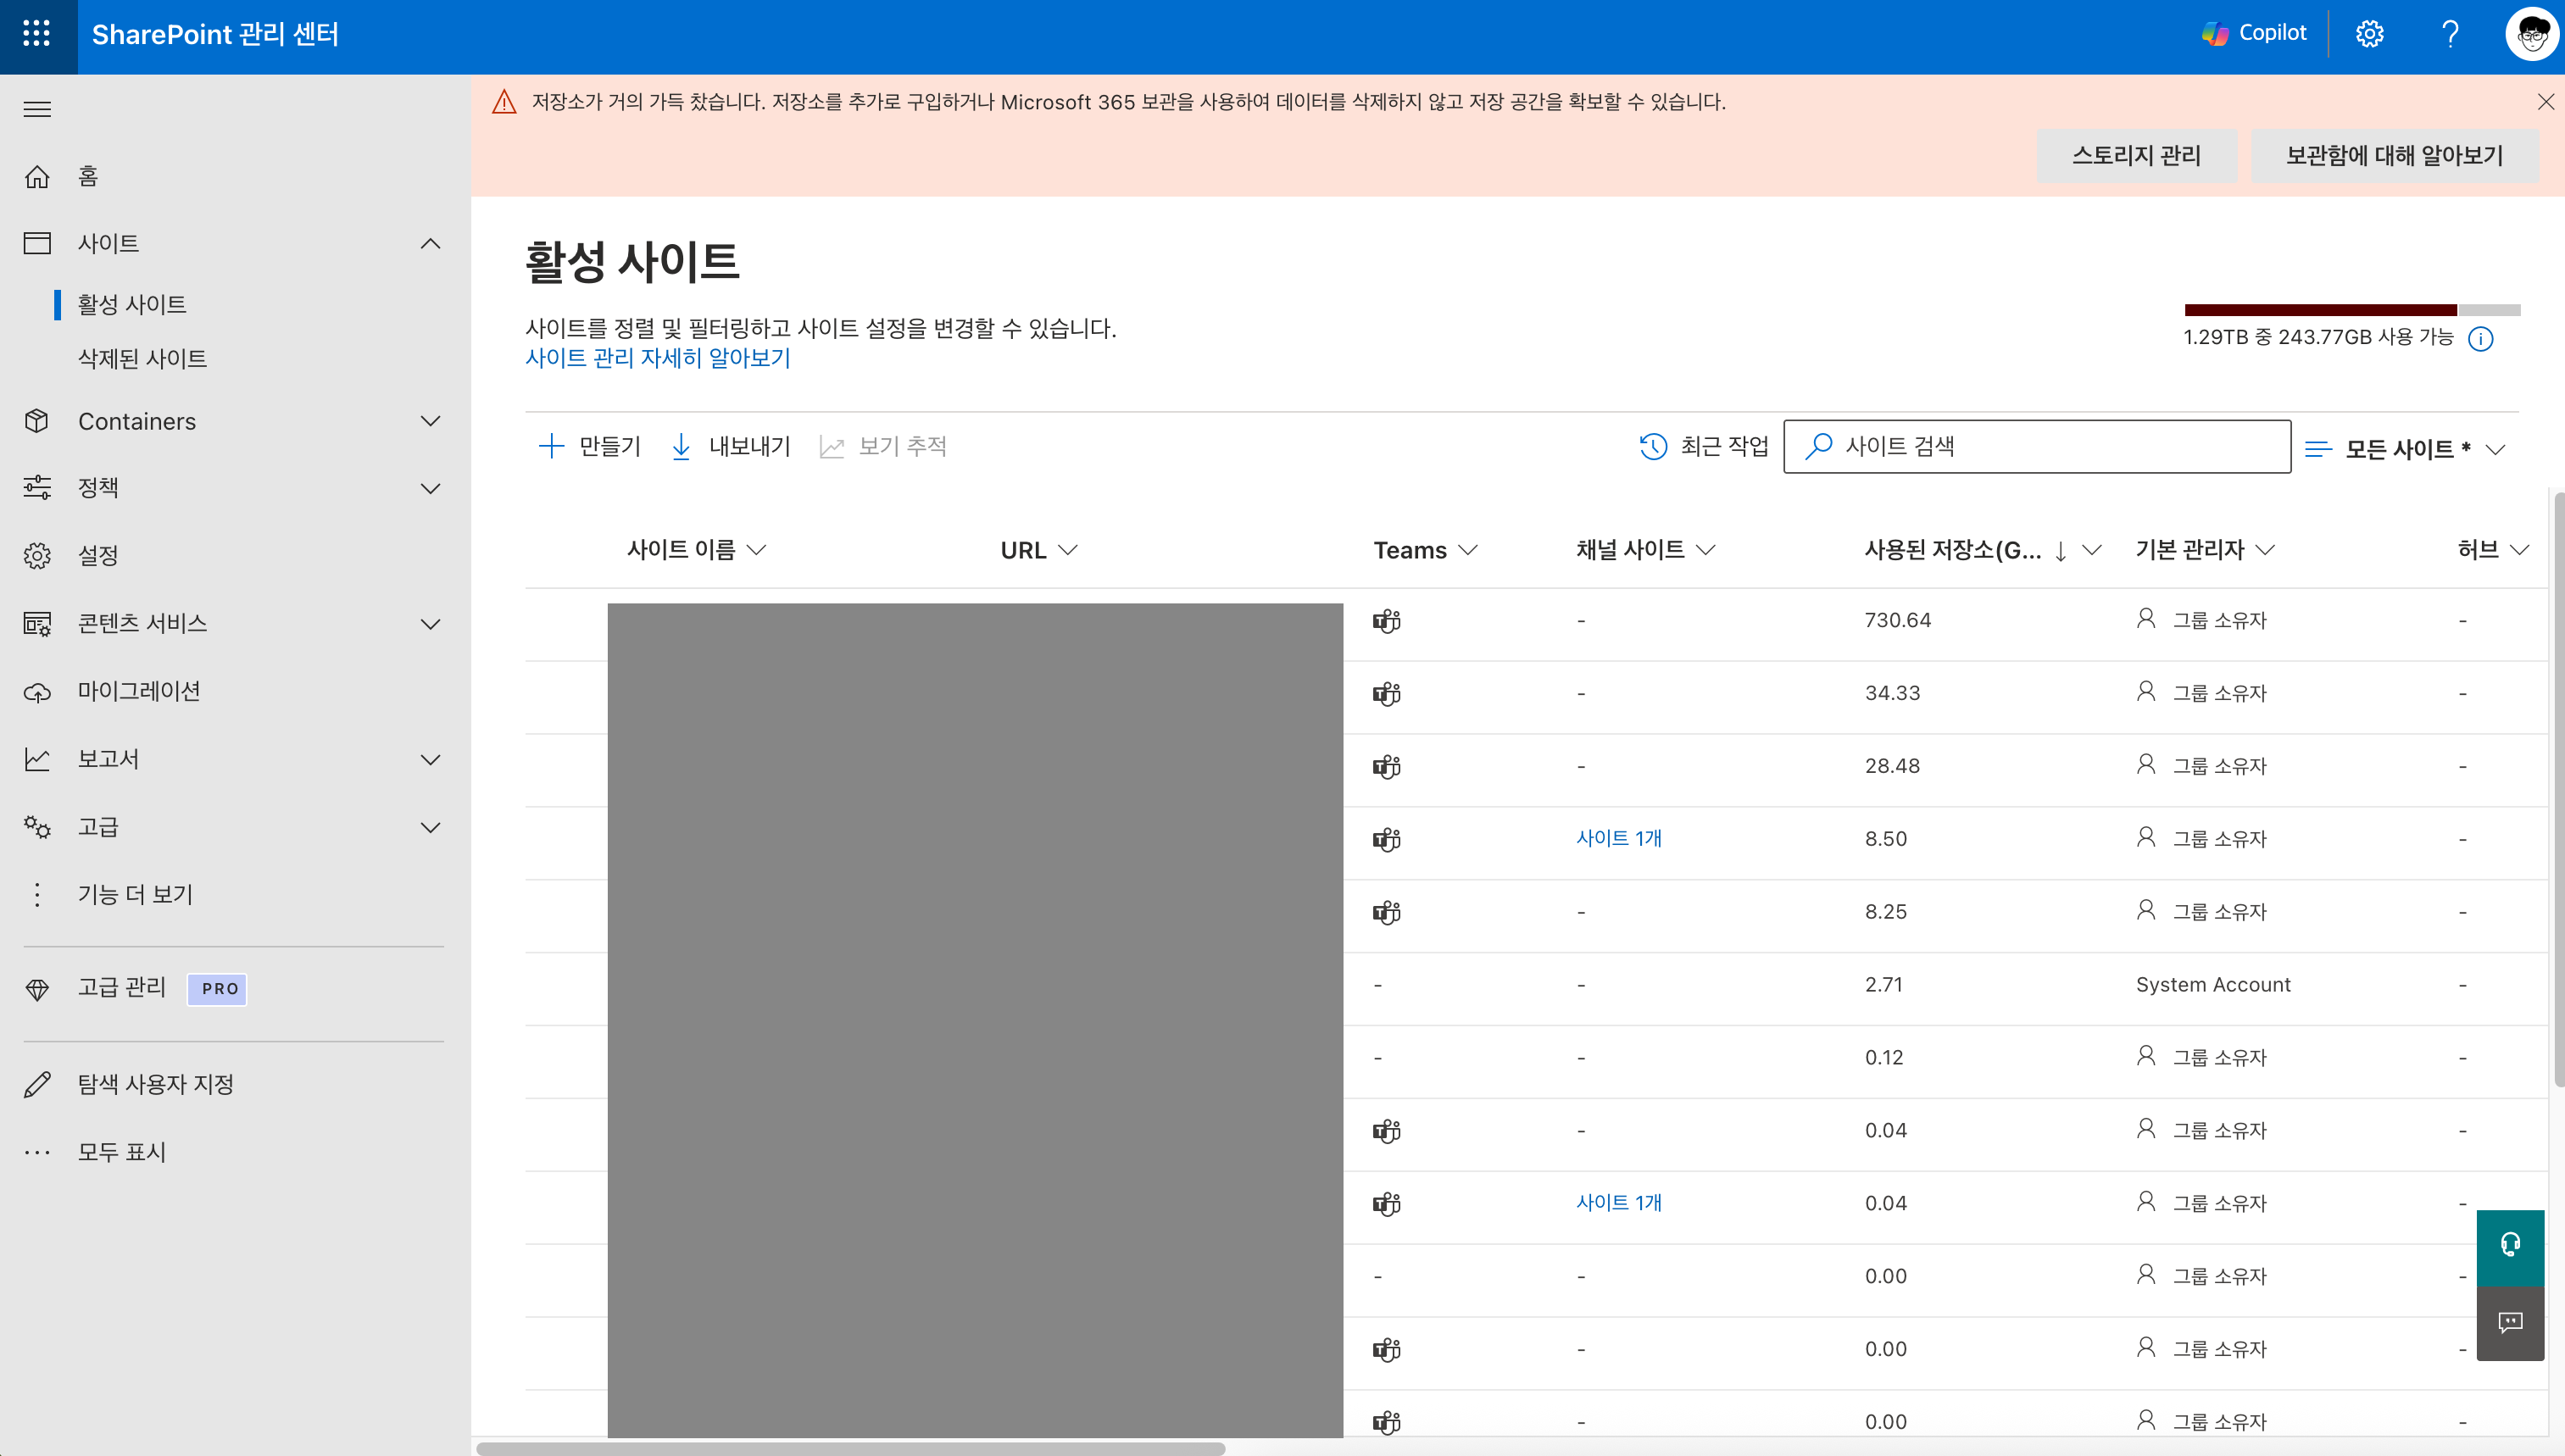This screenshot has width=2565, height=1456.
Task: Open the feedback chat widget
Action: click(2510, 1323)
